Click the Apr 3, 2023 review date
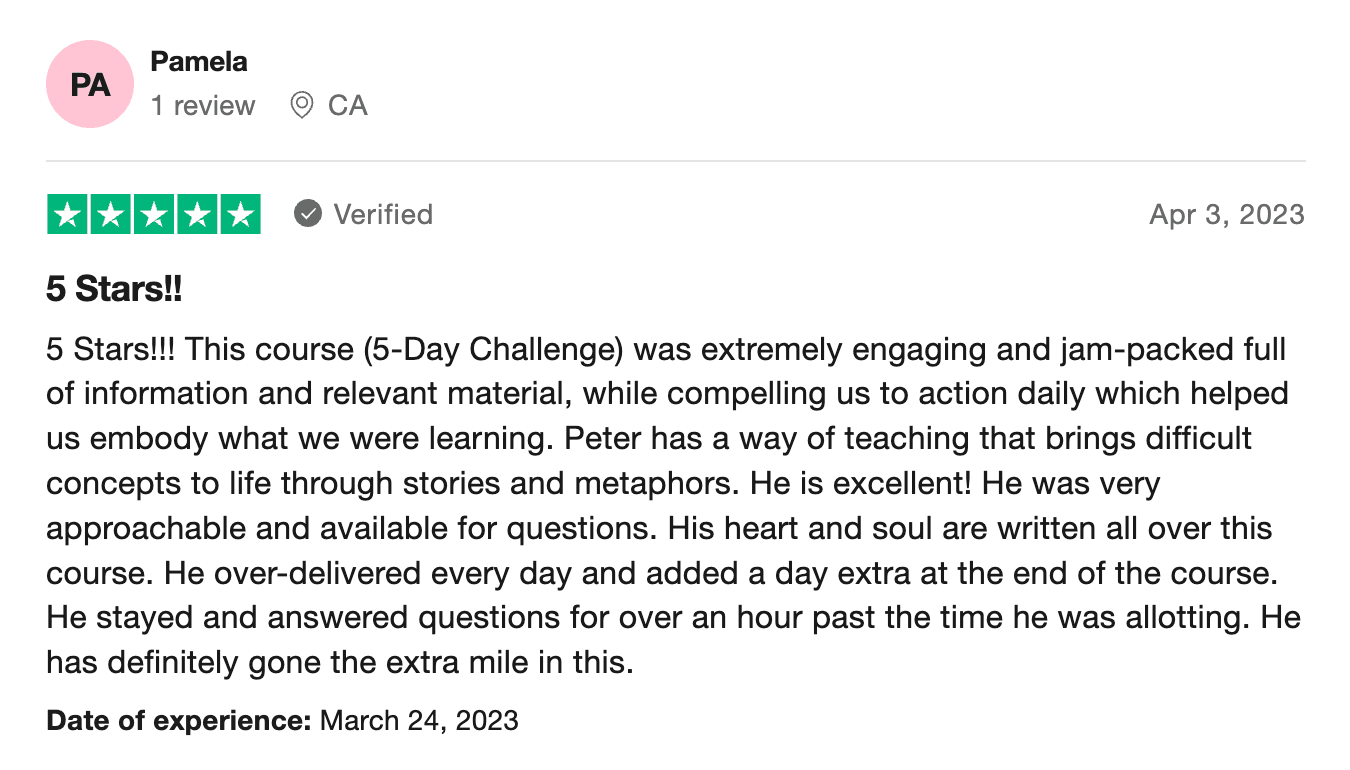Image resolution: width=1350 pixels, height=770 pixels. [x=1227, y=214]
